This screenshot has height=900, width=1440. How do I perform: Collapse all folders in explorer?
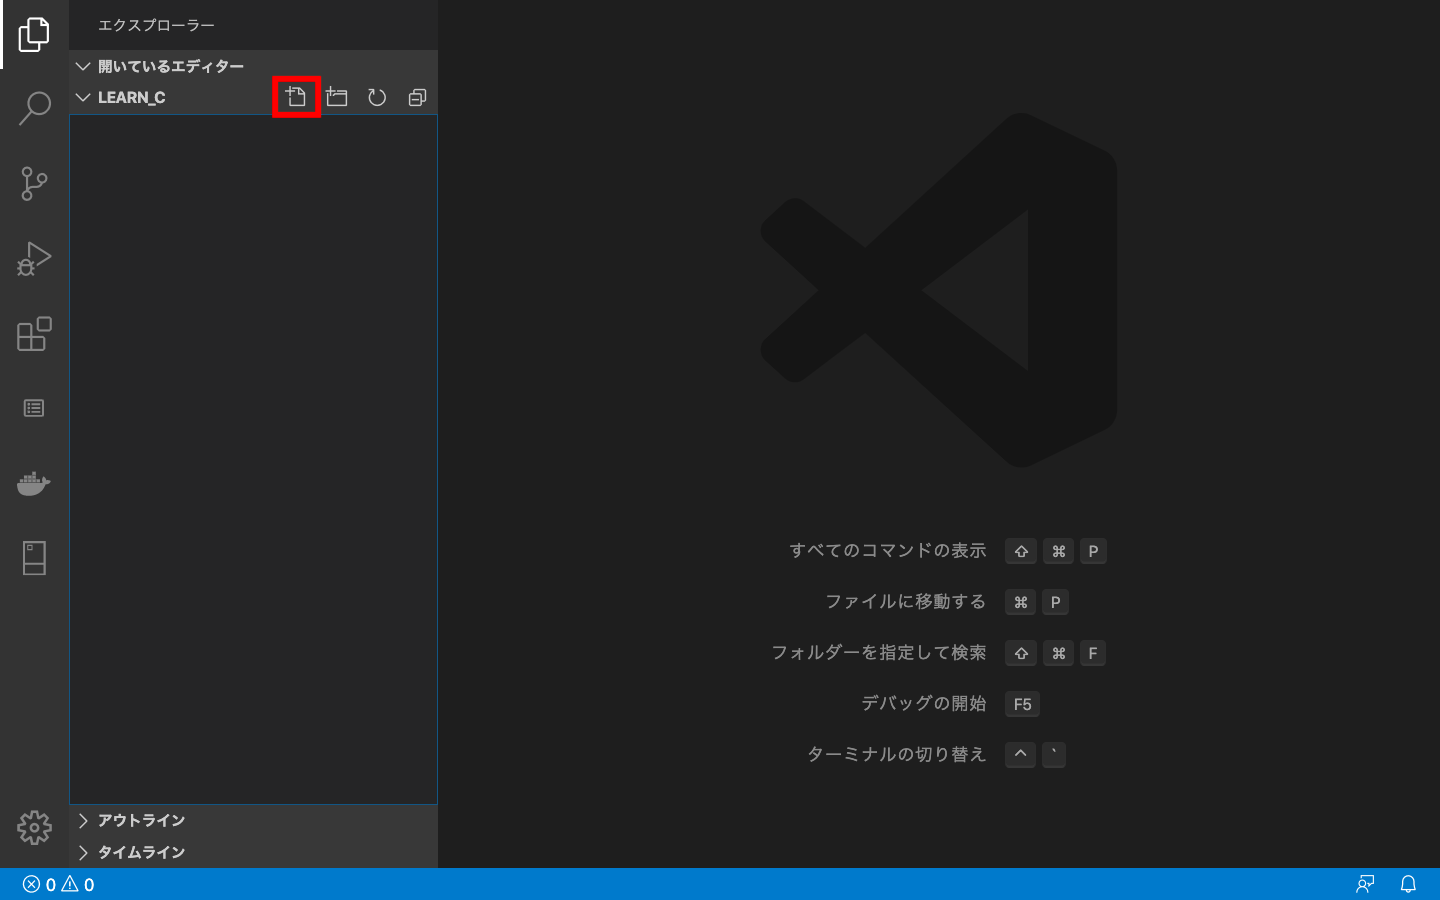click(416, 97)
